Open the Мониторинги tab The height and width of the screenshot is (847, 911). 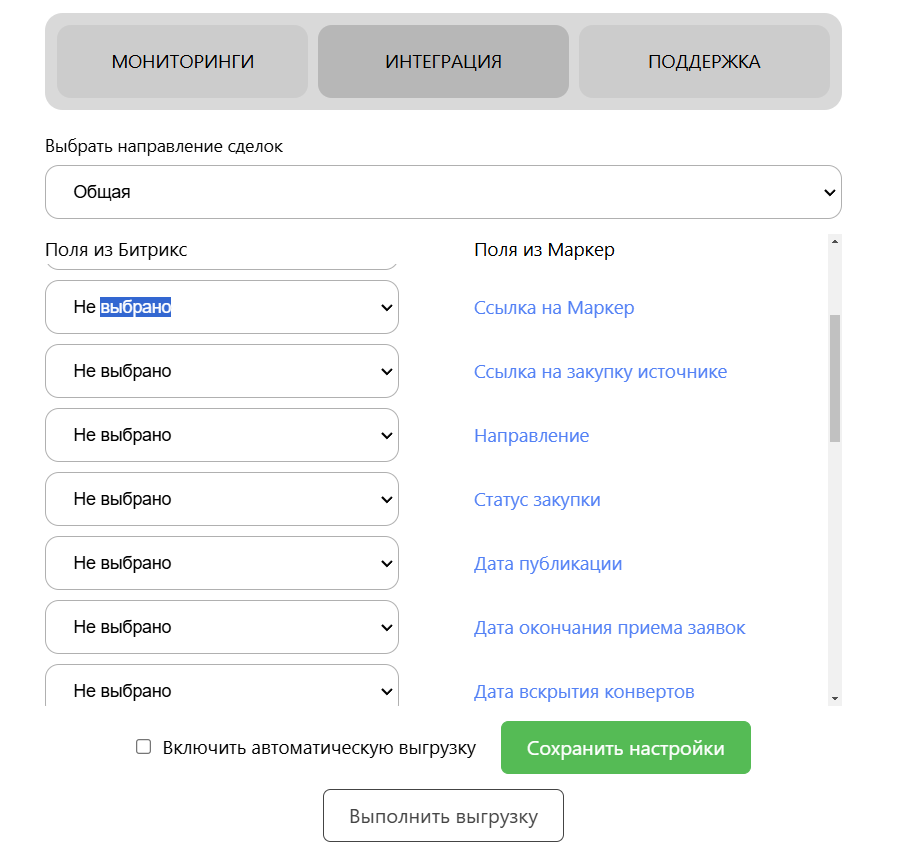(182, 62)
